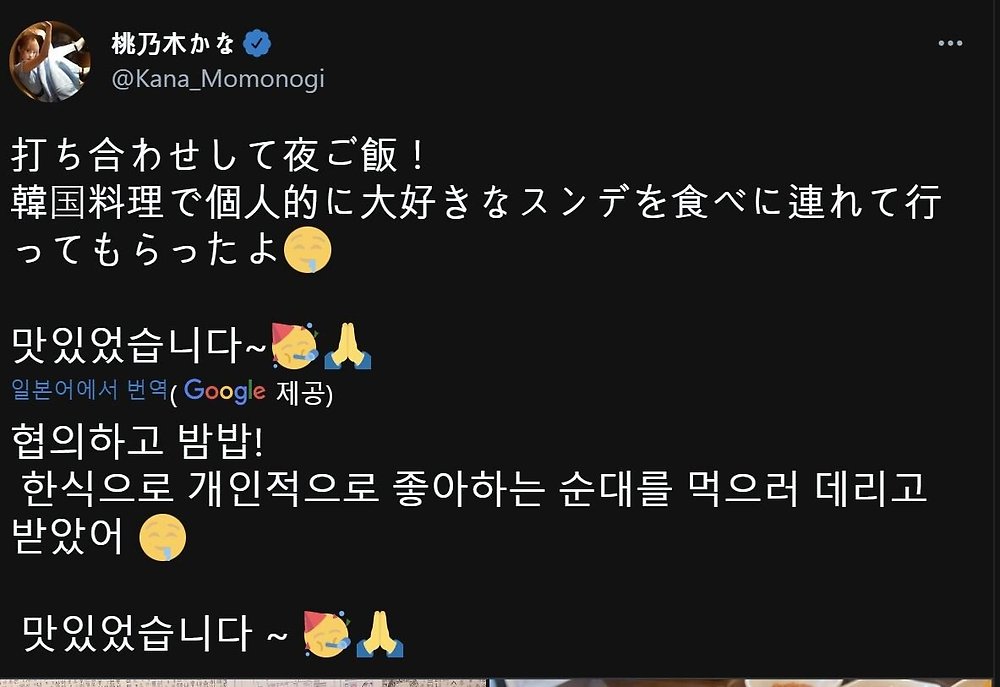Click the drooling emoji in Korean translation
The width and height of the screenshot is (1000, 687).
pos(163,537)
